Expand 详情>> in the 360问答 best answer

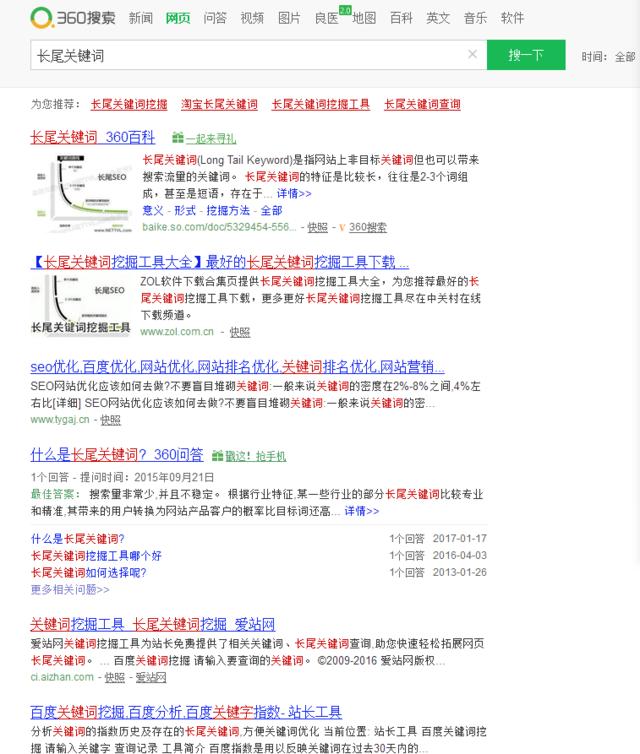click(x=362, y=511)
